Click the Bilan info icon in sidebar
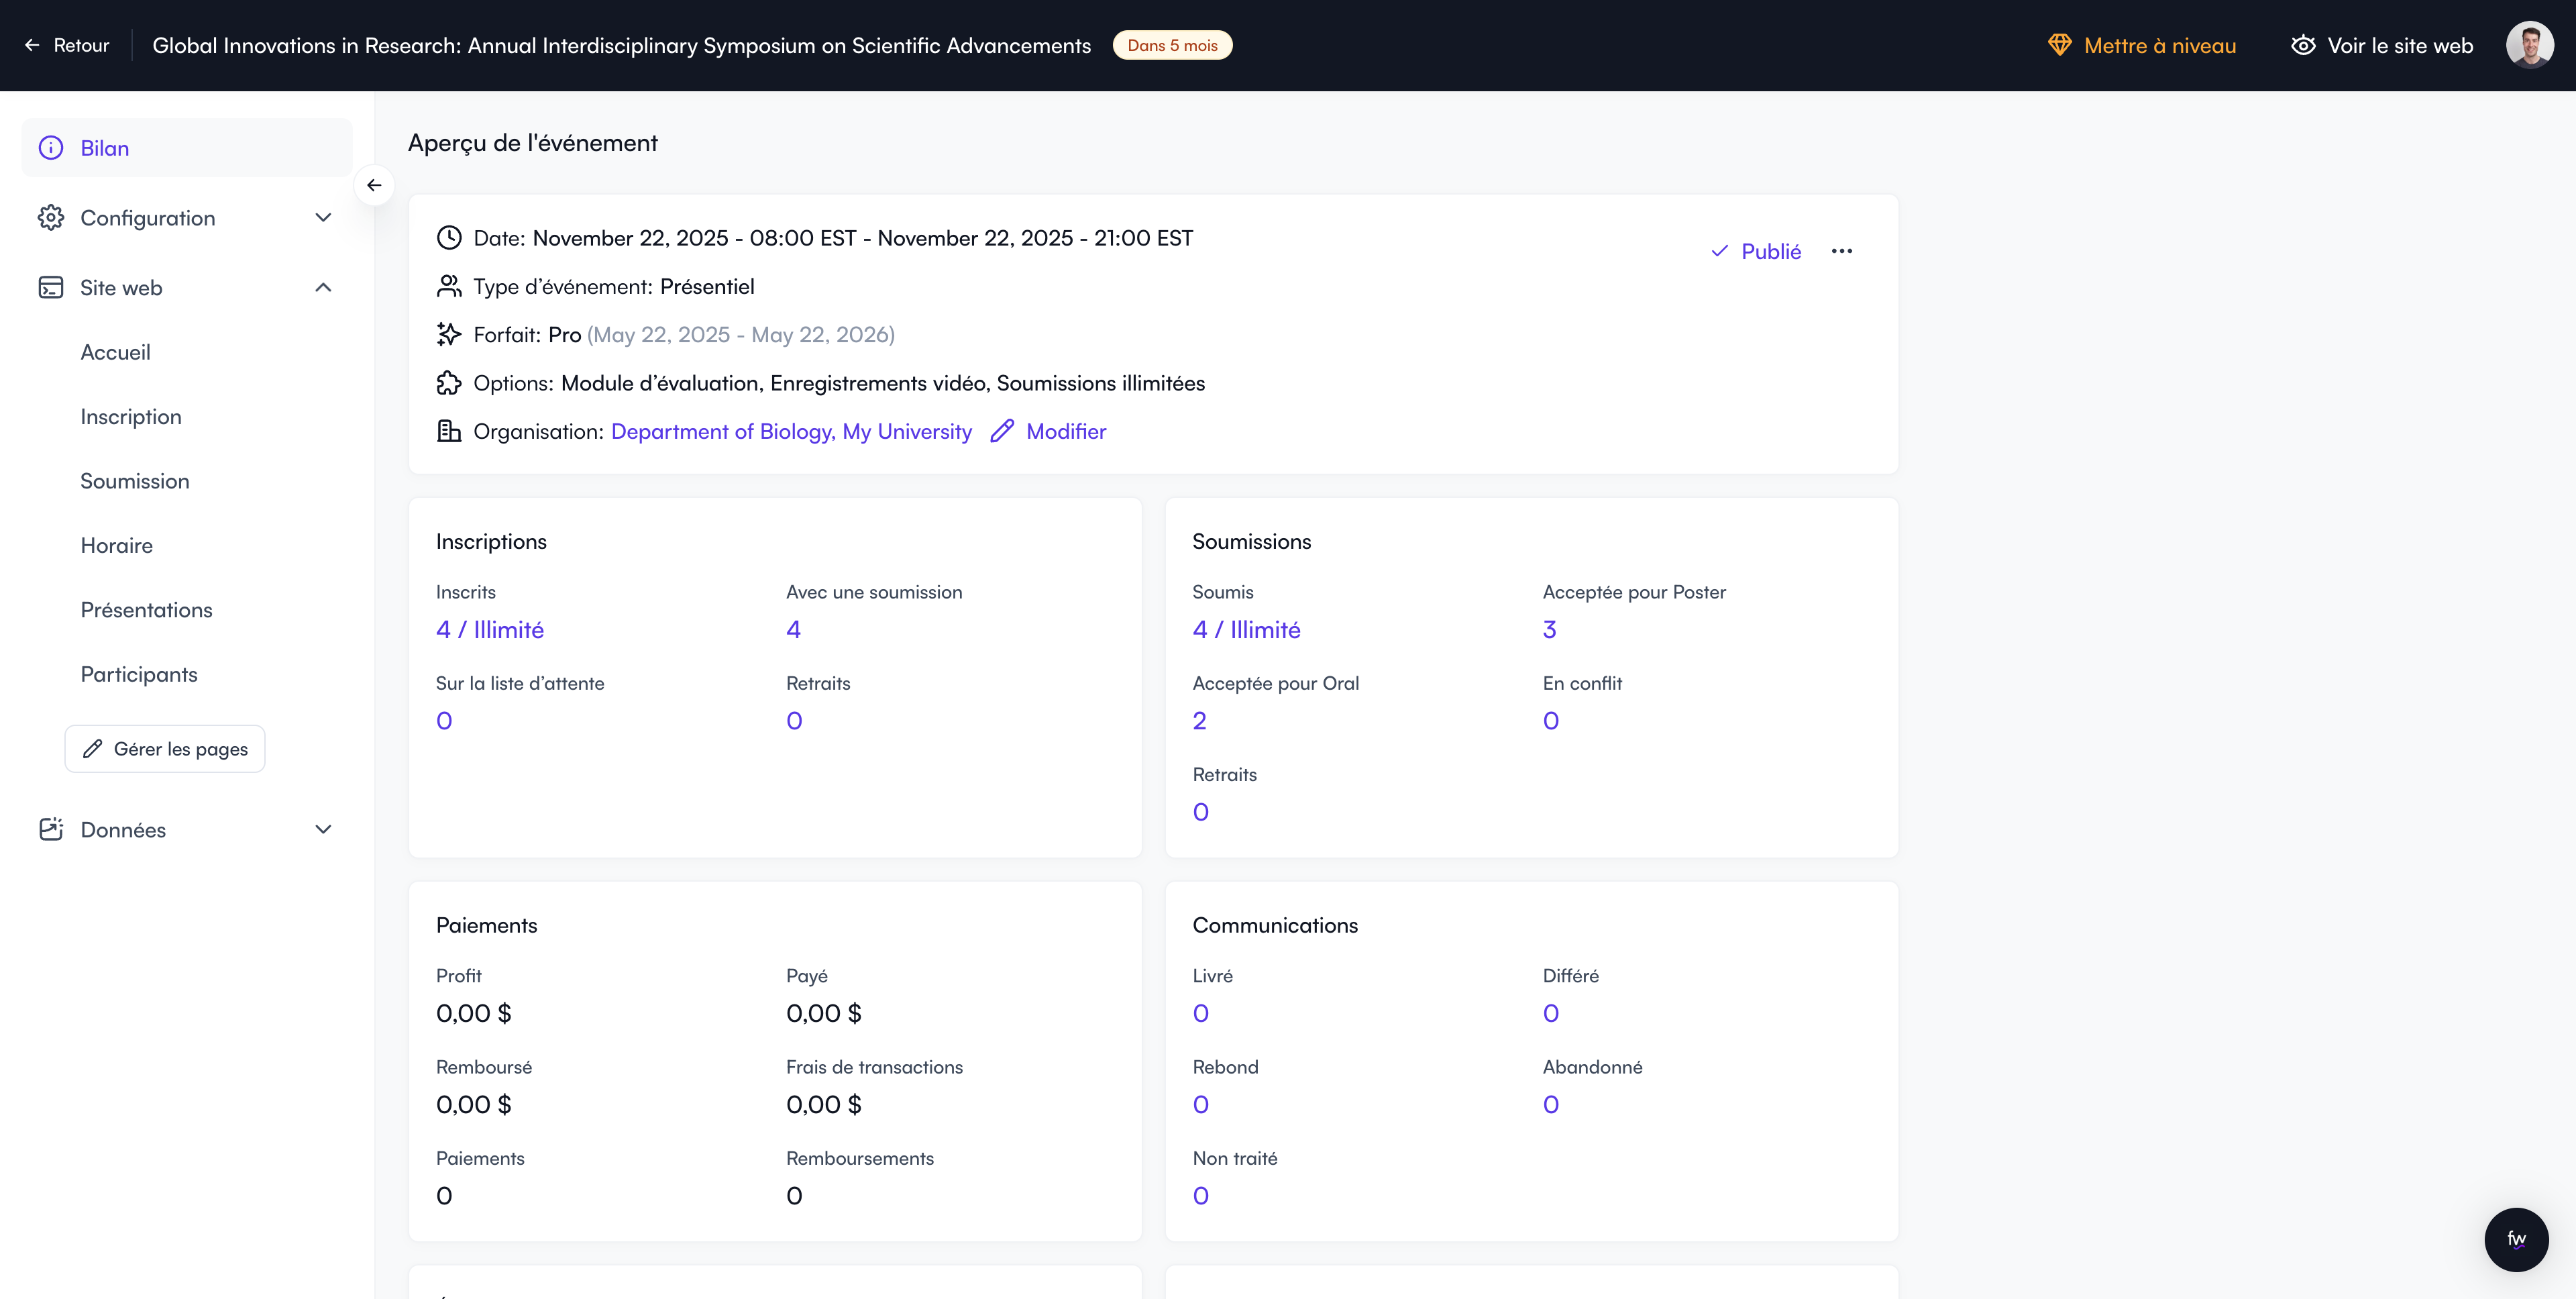 point(51,148)
